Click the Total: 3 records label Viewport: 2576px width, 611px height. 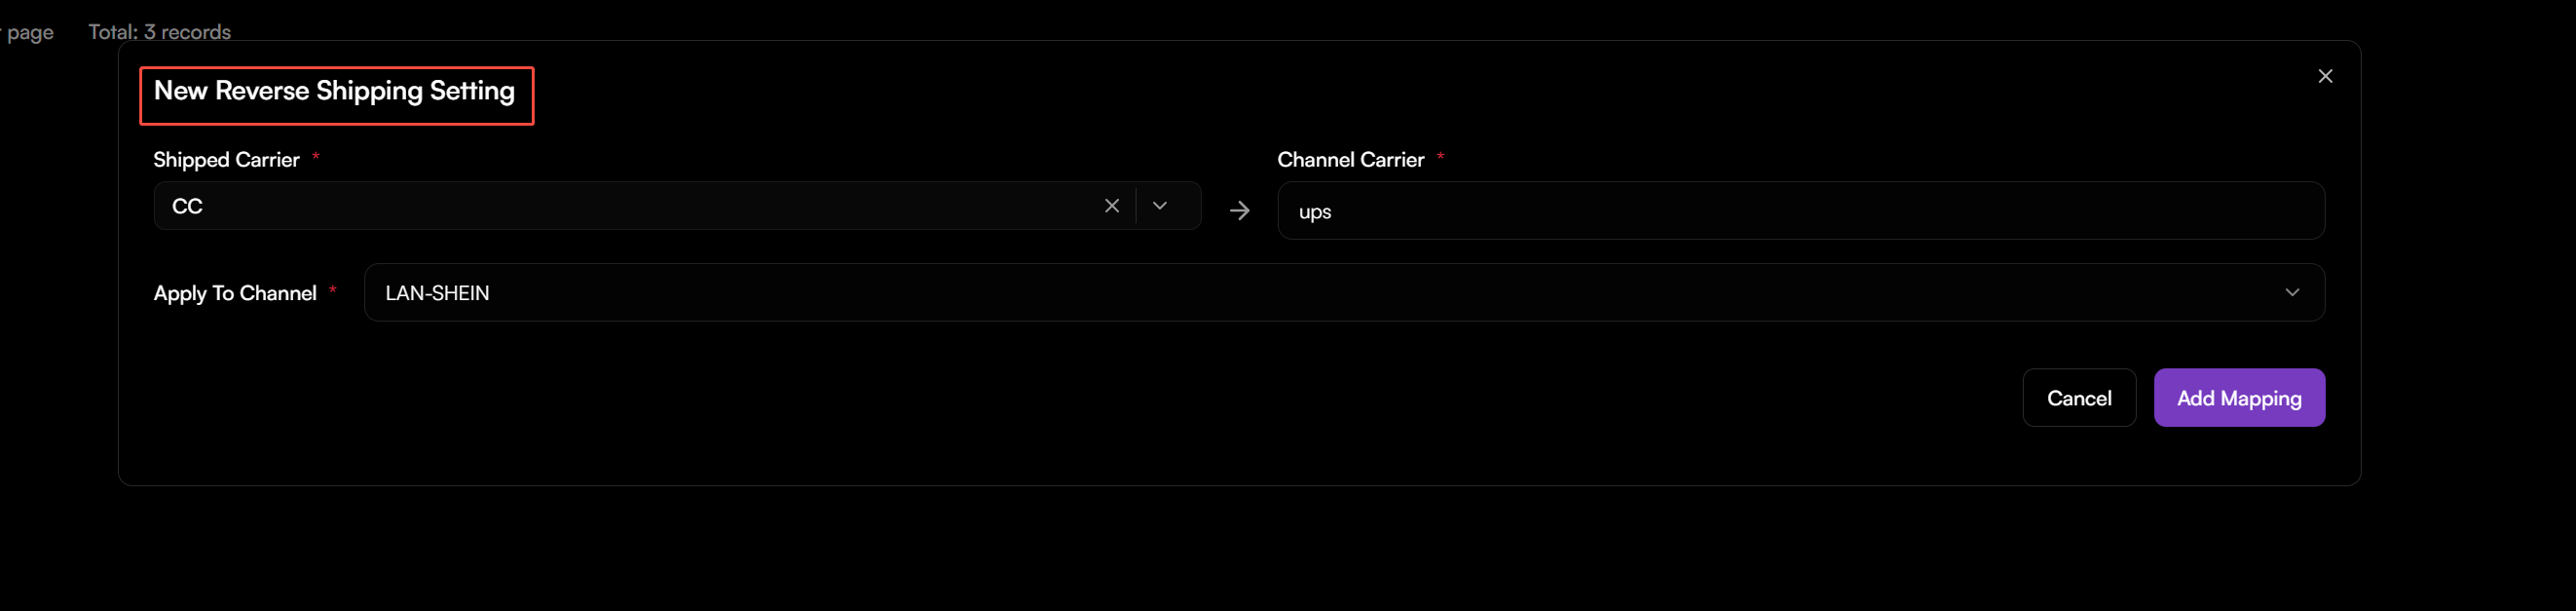(160, 31)
